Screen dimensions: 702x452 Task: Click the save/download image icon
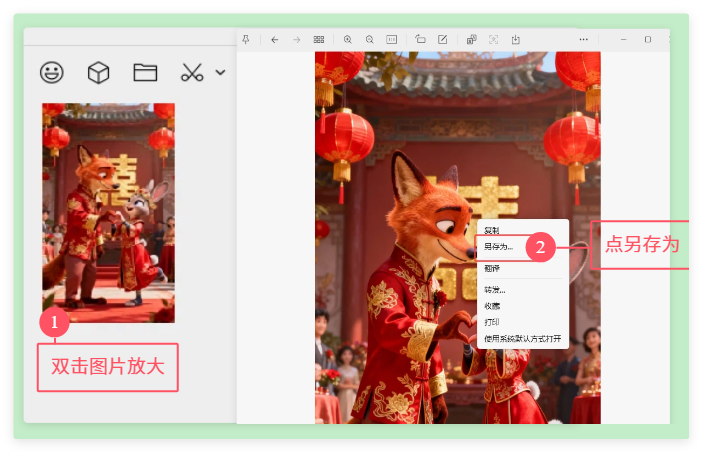coord(515,39)
